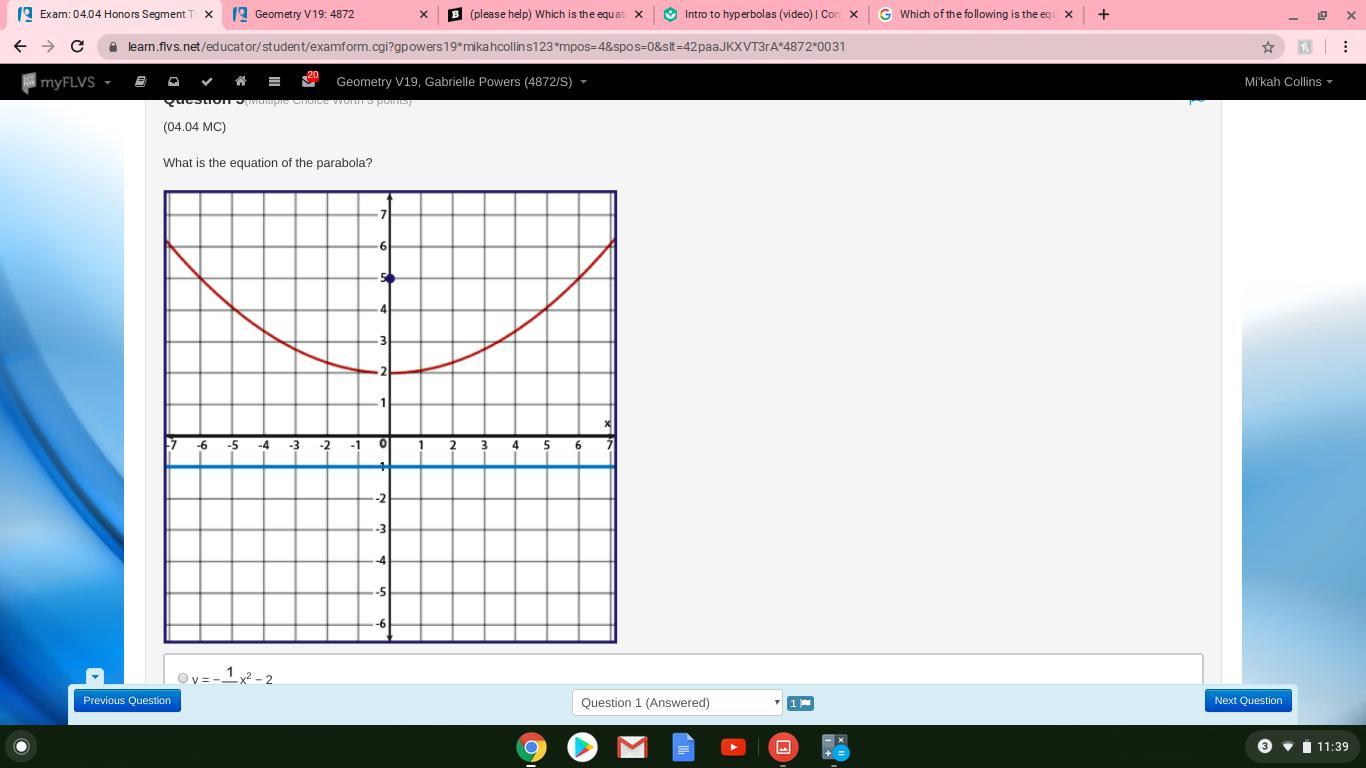Image resolution: width=1366 pixels, height=768 pixels.
Task: Open the red image app on shelf
Action: tap(783, 747)
